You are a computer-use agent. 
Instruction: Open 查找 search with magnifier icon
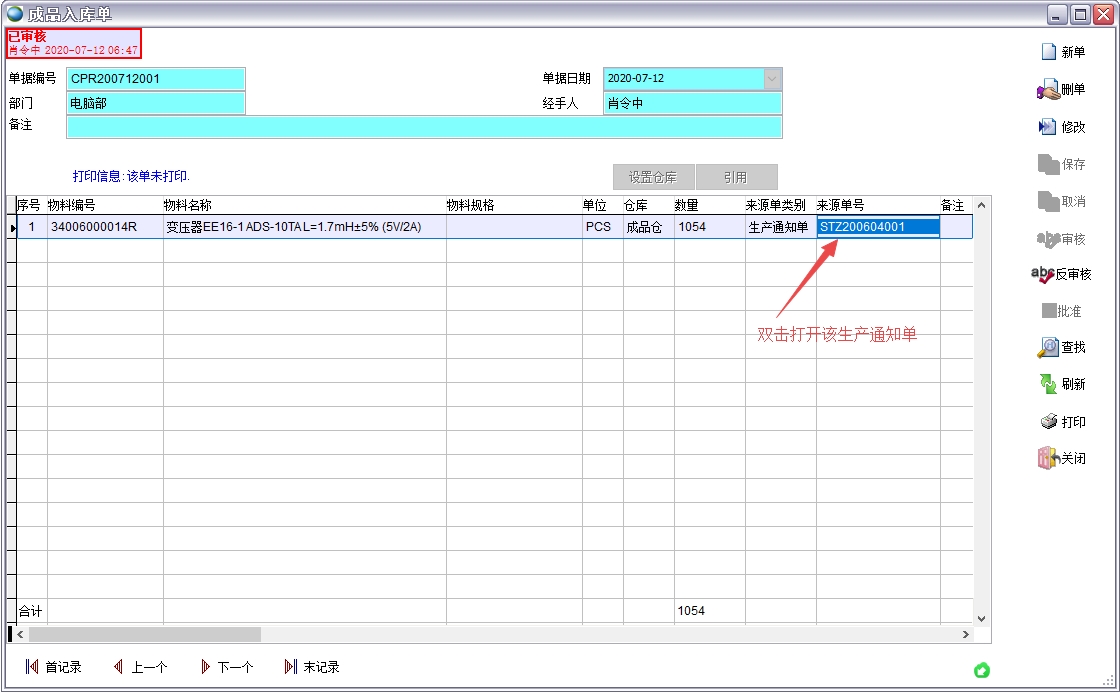pos(1048,348)
